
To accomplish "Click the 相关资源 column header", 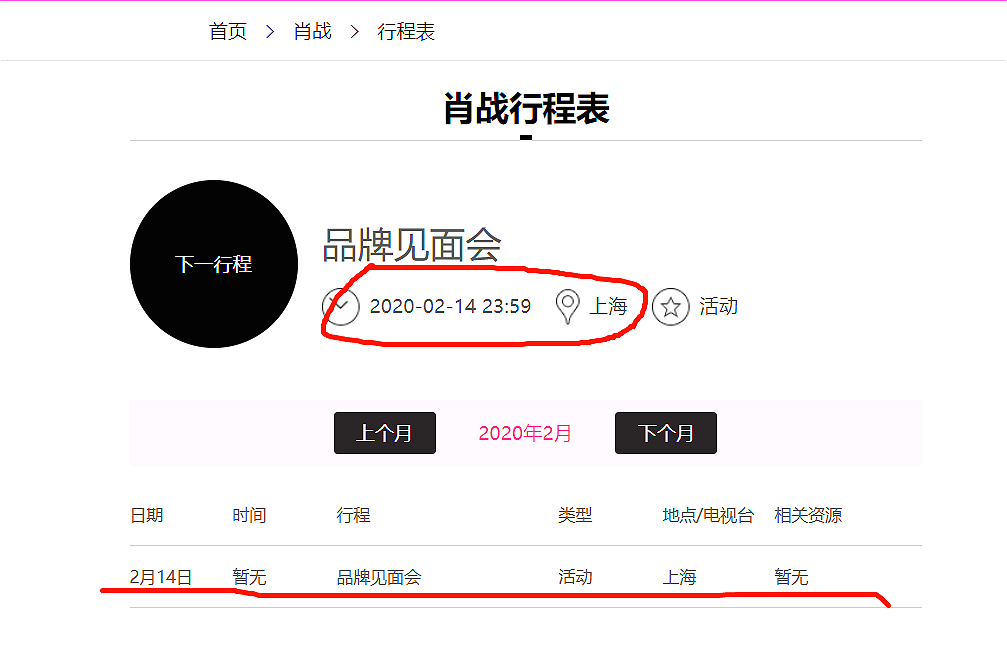I will pyautogui.click(x=808, y=515).
